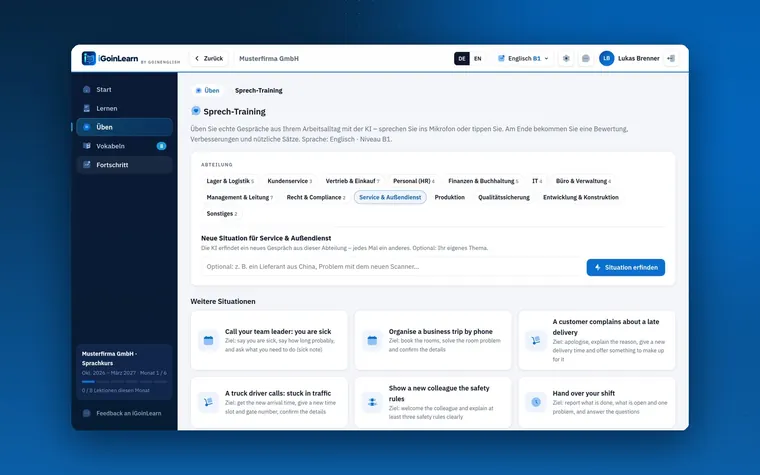
Task: Toggle the theme brightness icon in header
Action: (x=566, y=58)
